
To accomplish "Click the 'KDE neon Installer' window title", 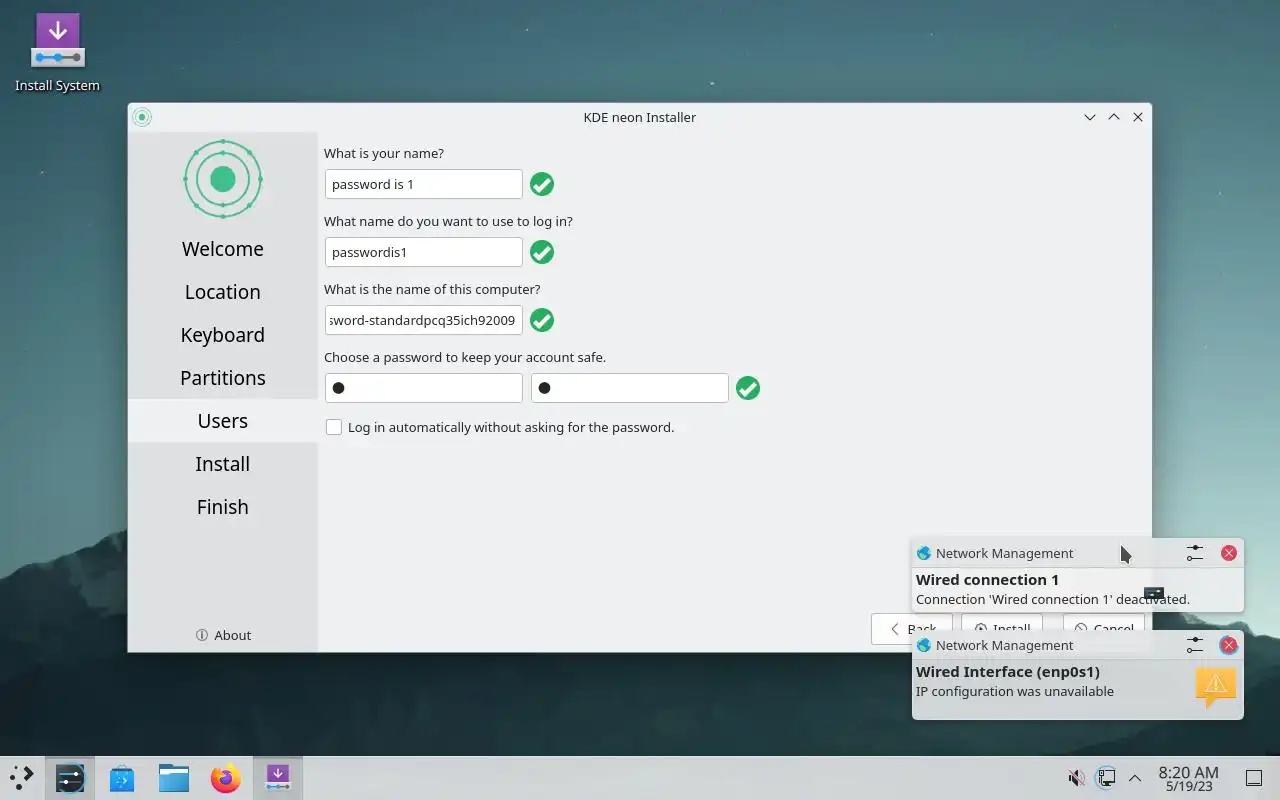I will (640, 117).
